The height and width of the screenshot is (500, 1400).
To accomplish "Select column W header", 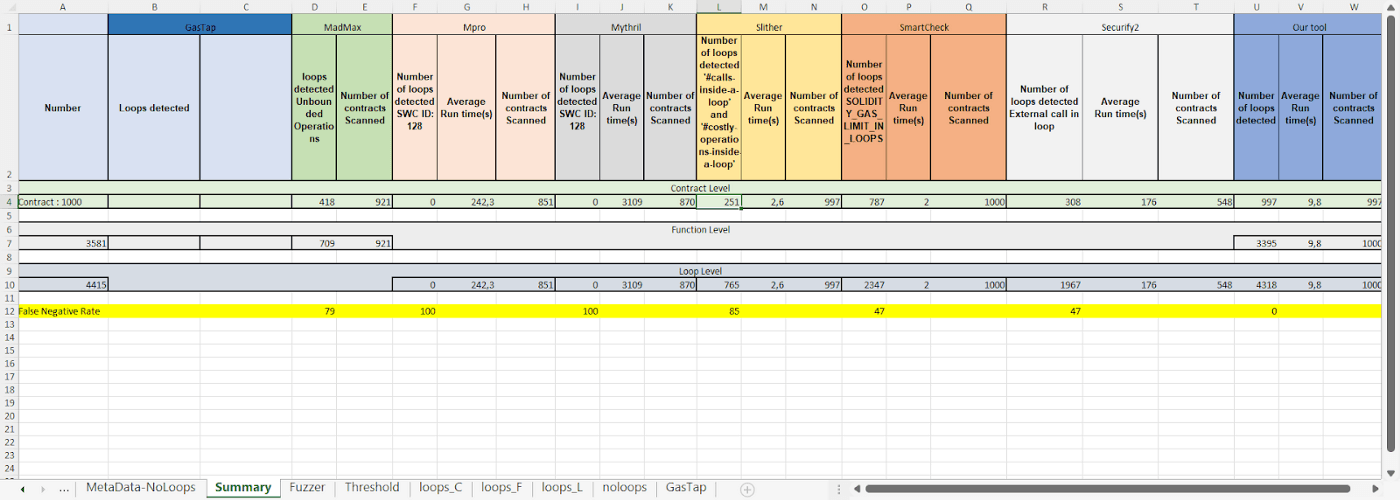I will (1353, 5).
